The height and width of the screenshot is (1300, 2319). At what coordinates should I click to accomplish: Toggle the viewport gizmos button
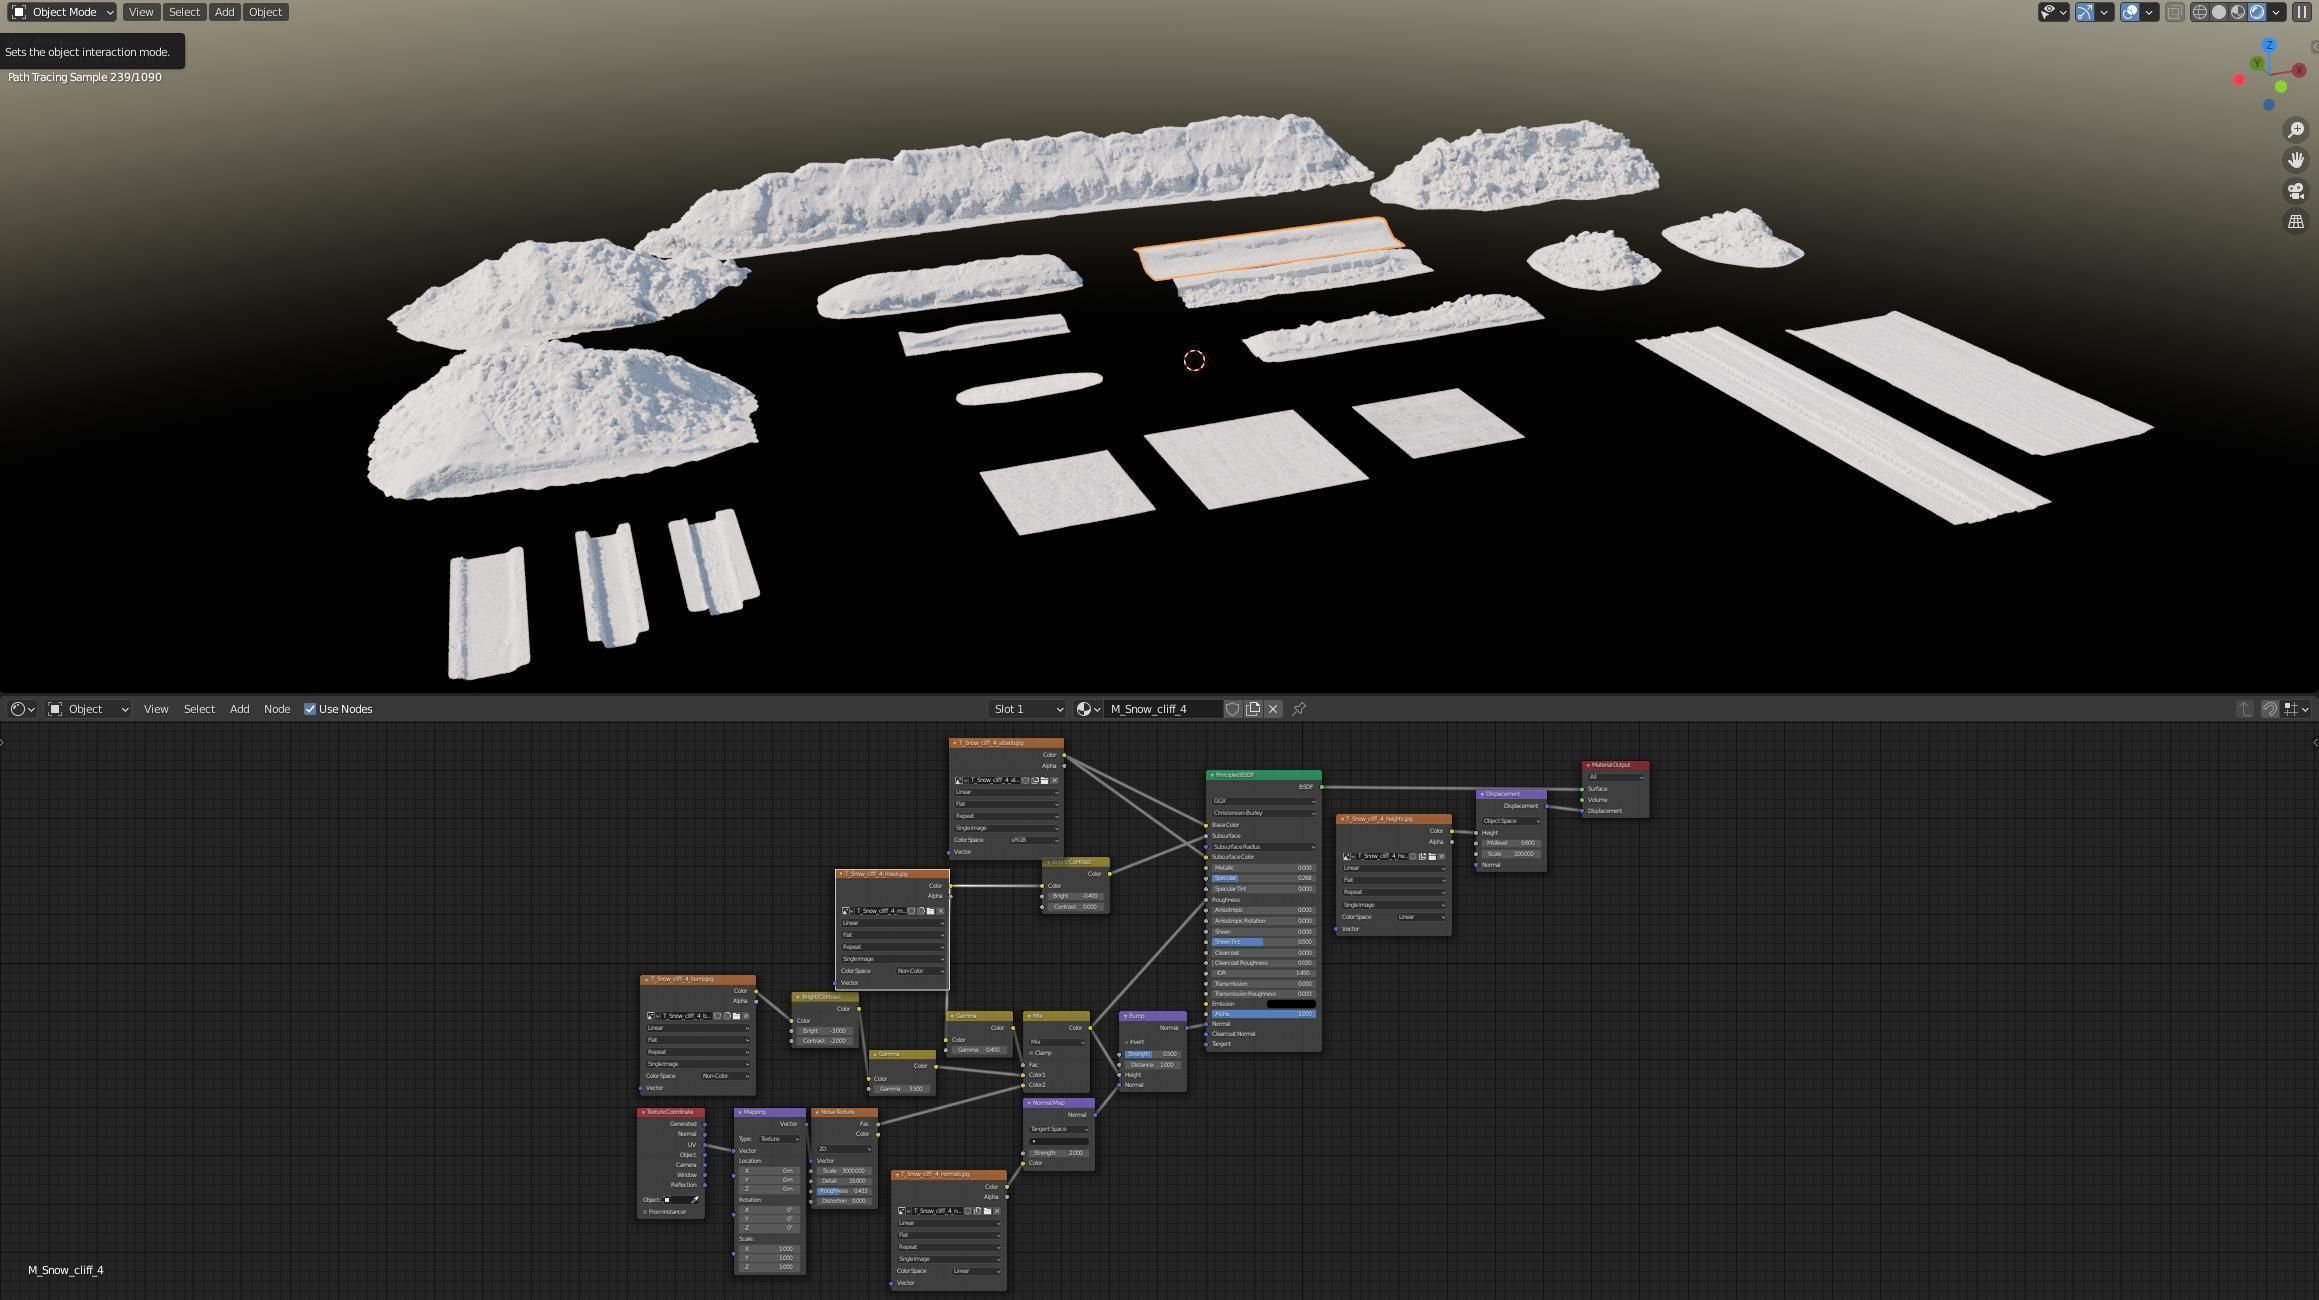(2085, 12)
